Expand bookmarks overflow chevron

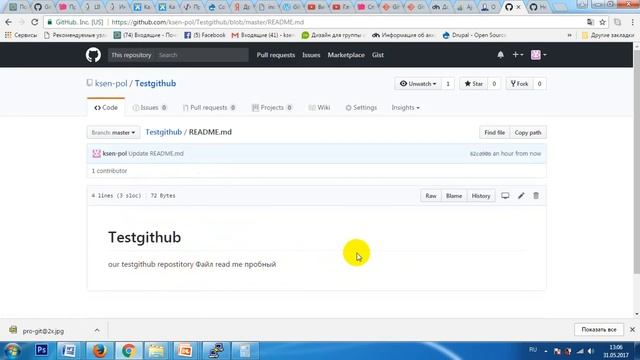click(x=569, y=35)
